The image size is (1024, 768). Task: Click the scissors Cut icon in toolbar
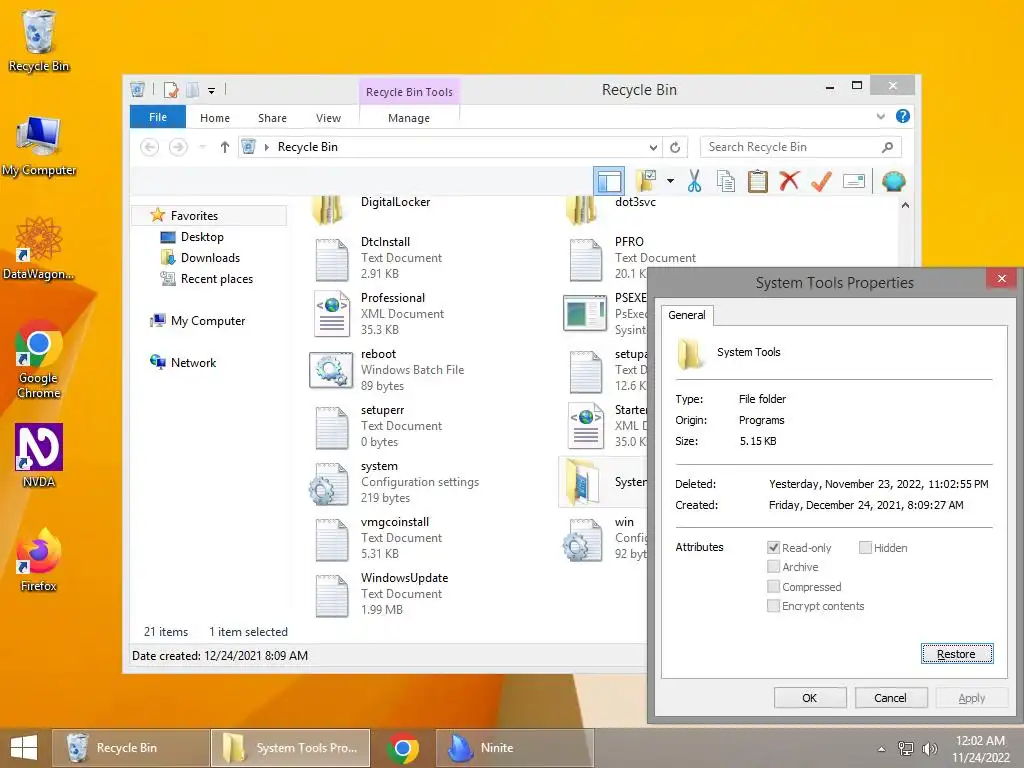[x=694, y=181]
